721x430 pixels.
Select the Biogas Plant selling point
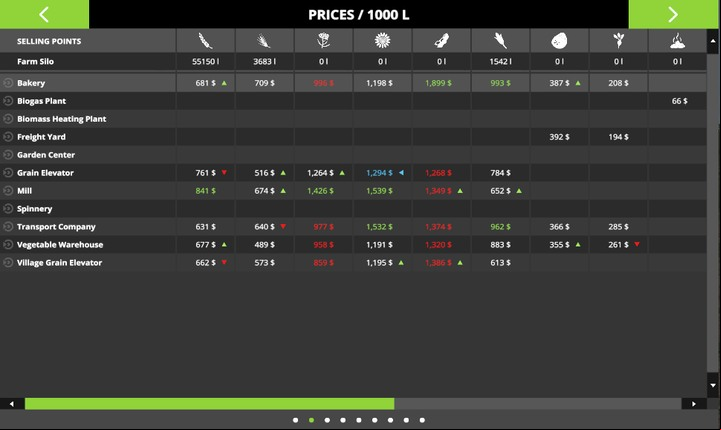353,101
